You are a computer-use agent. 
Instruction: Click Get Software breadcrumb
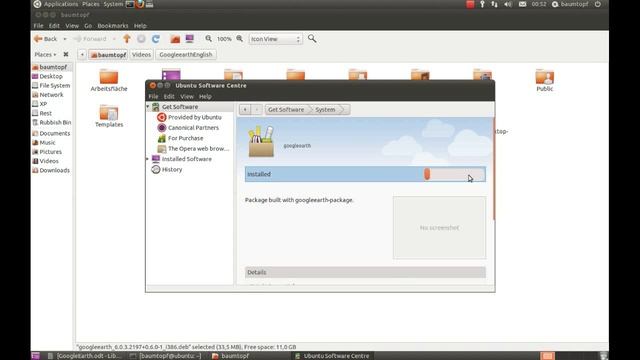(286, 109)
